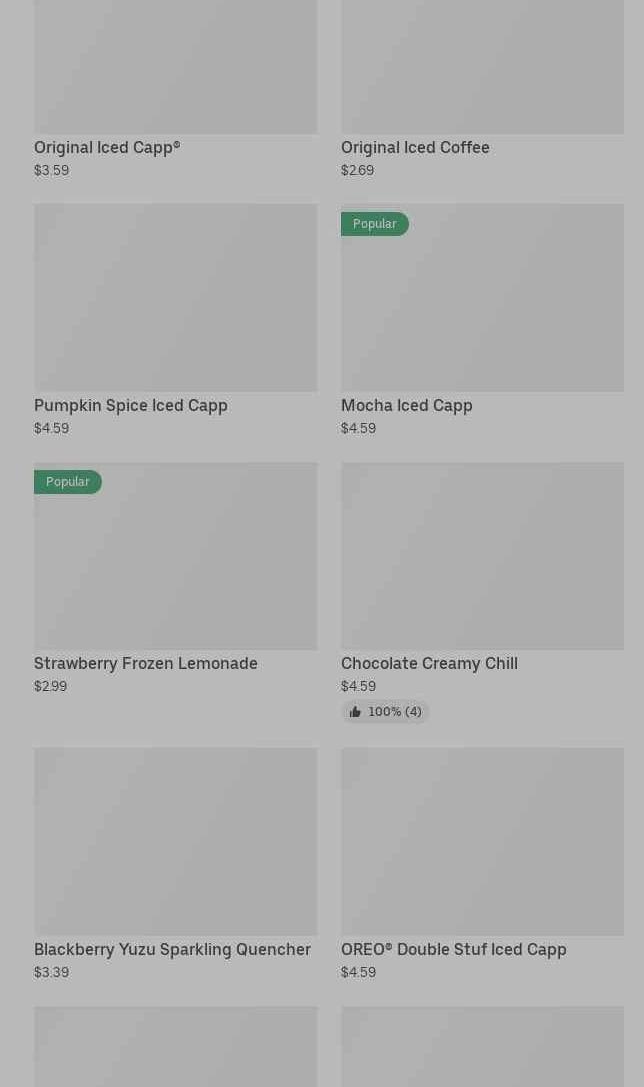Click the thumbs-up icon under Chocolate Creamy Chill
Image resolution: width=644 pixels, height=1087 pixels.
[355, 712]
